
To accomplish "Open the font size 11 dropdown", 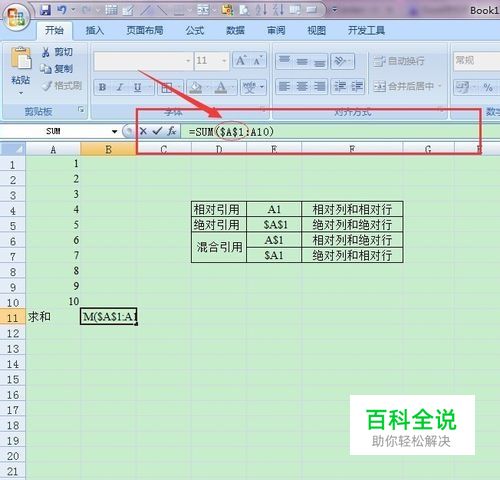I will [224, 61].
